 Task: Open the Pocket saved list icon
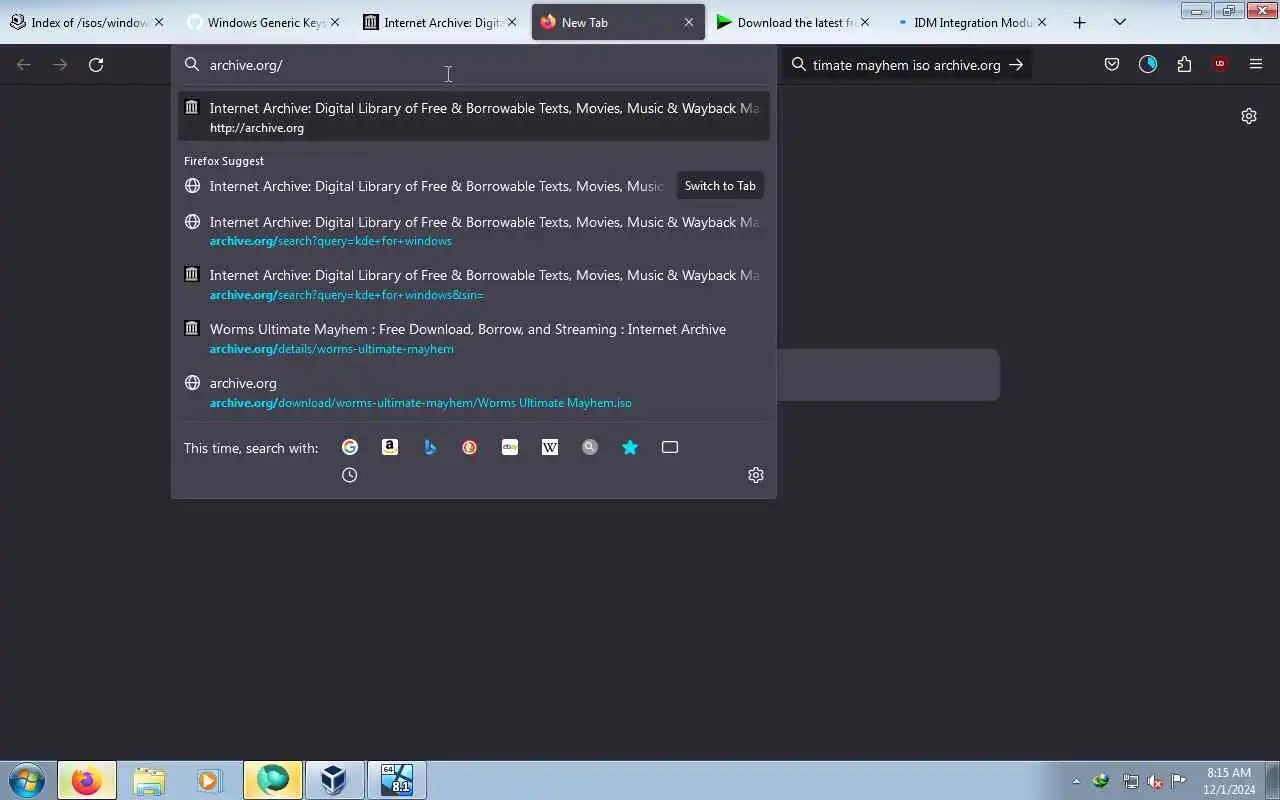click(1112, 64)
